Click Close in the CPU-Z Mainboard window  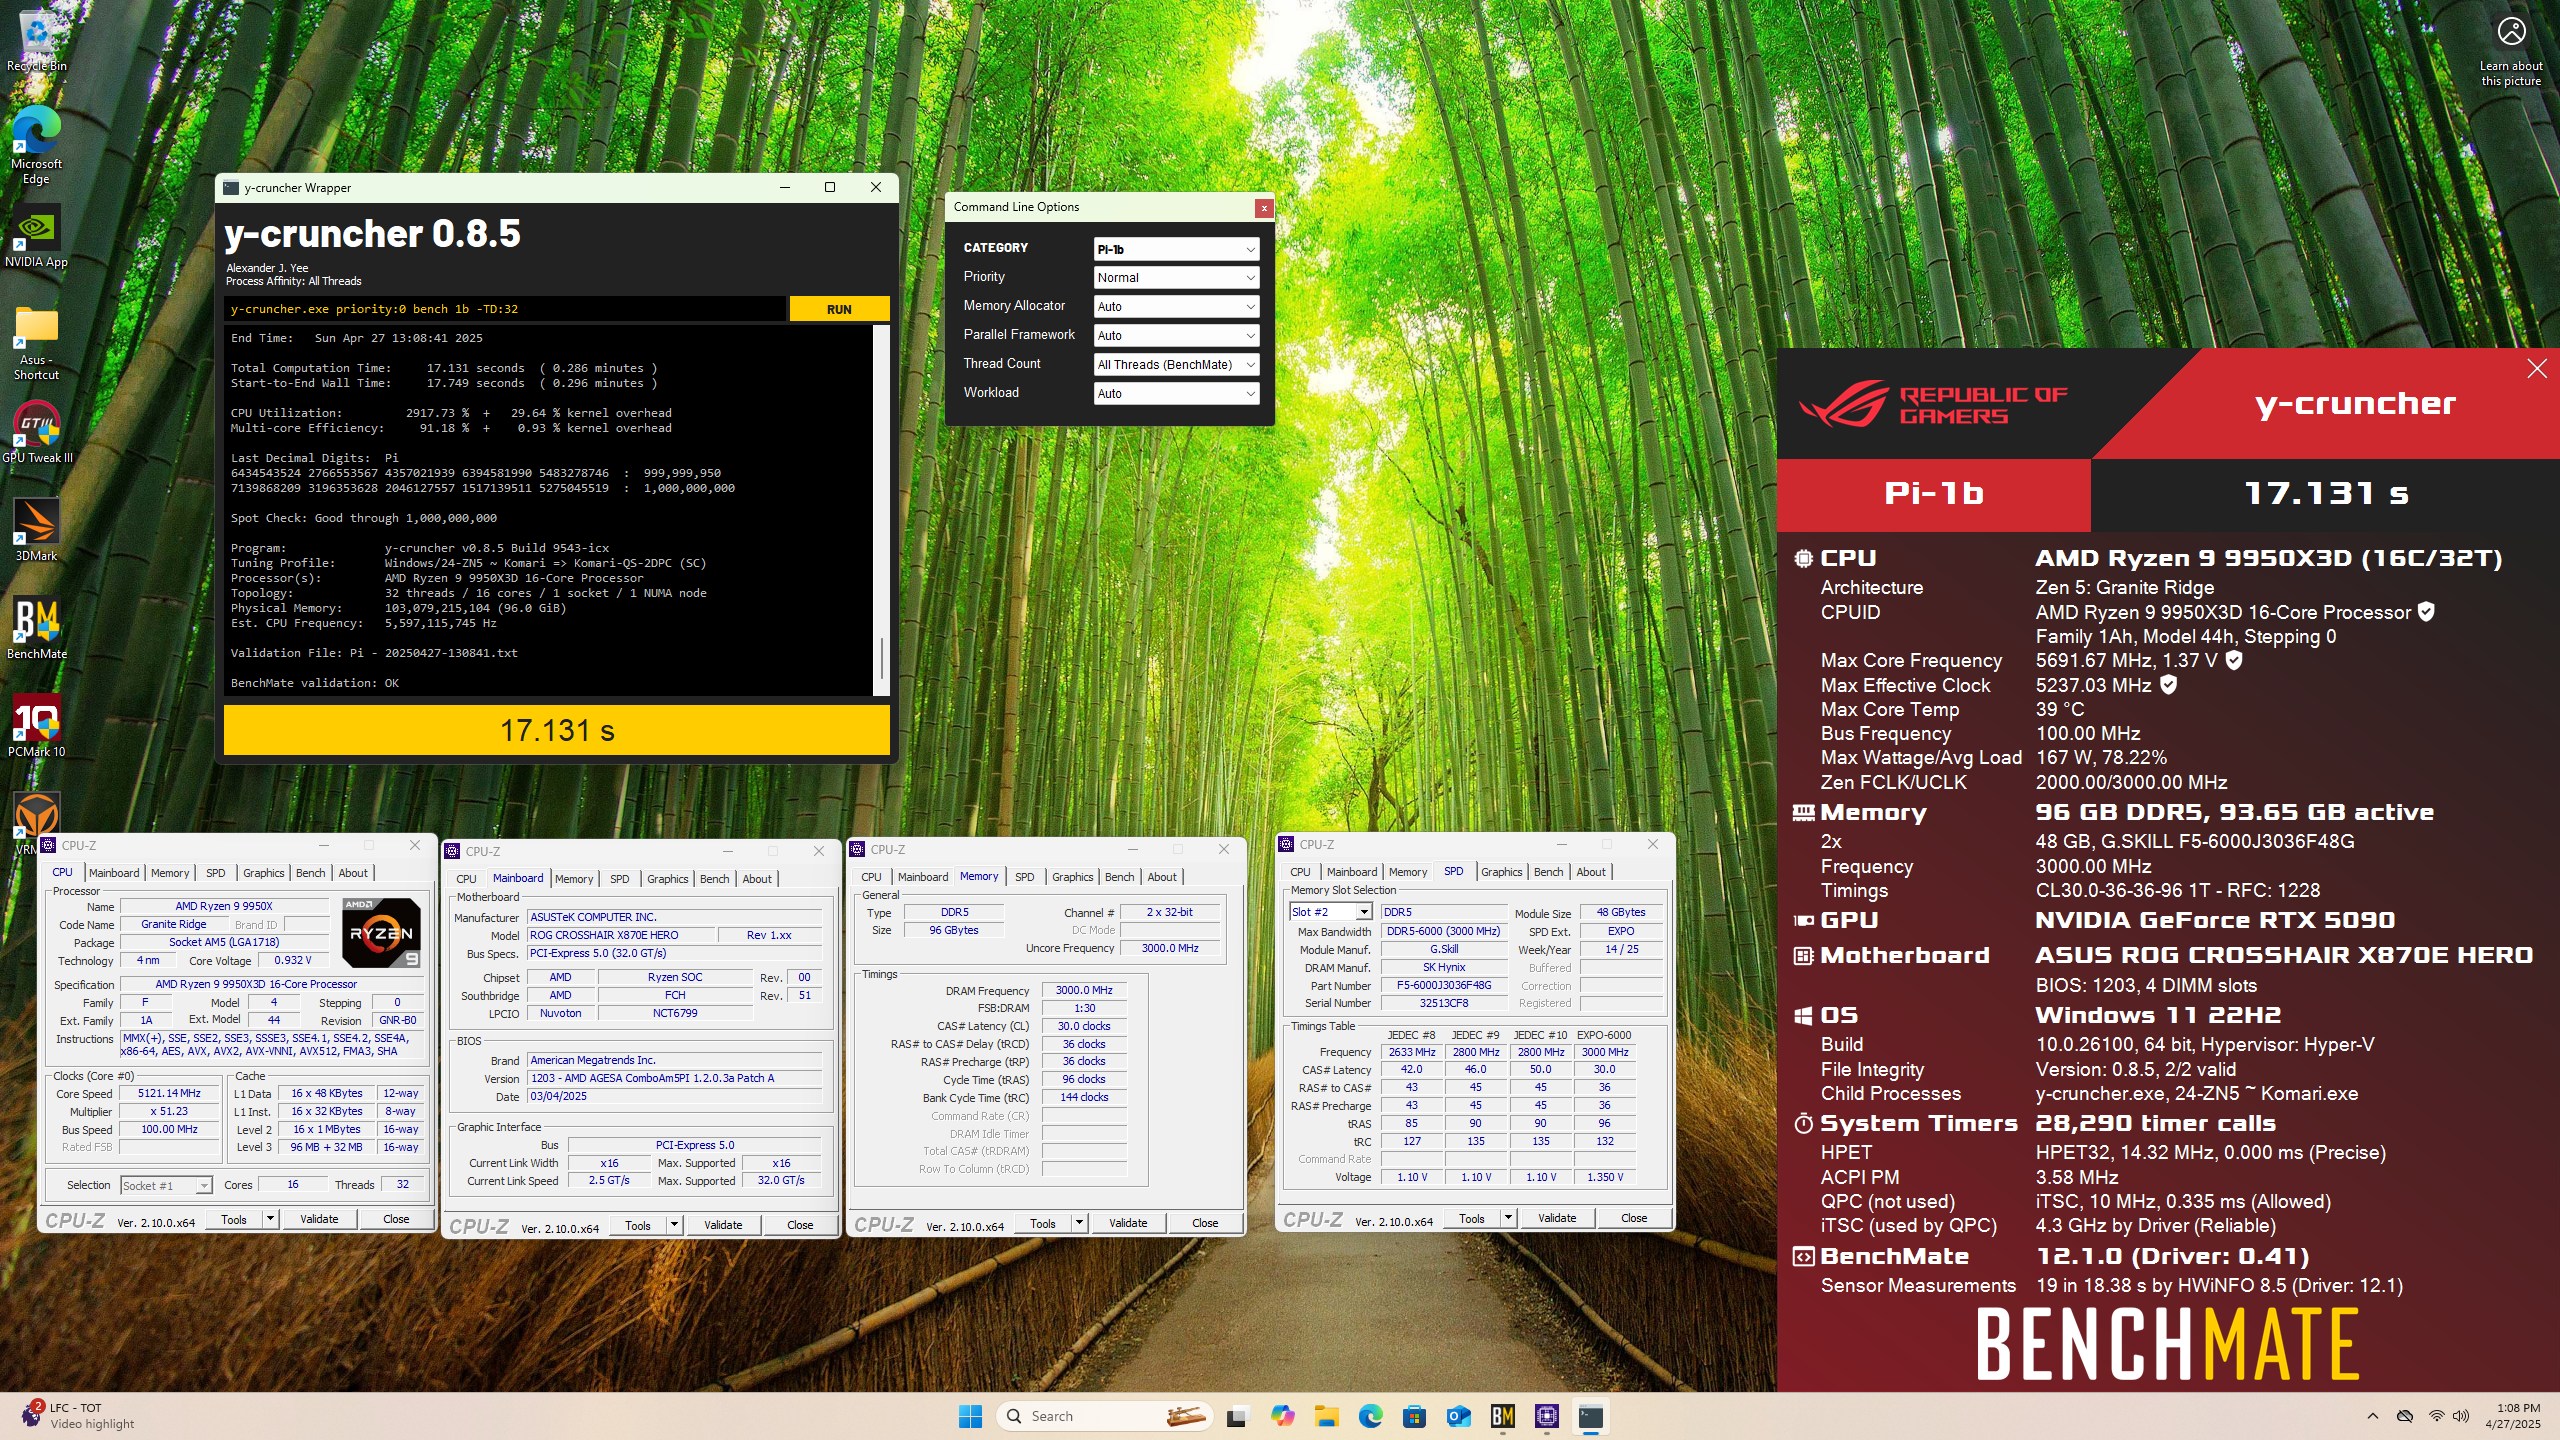click(x=800, y=1225)
